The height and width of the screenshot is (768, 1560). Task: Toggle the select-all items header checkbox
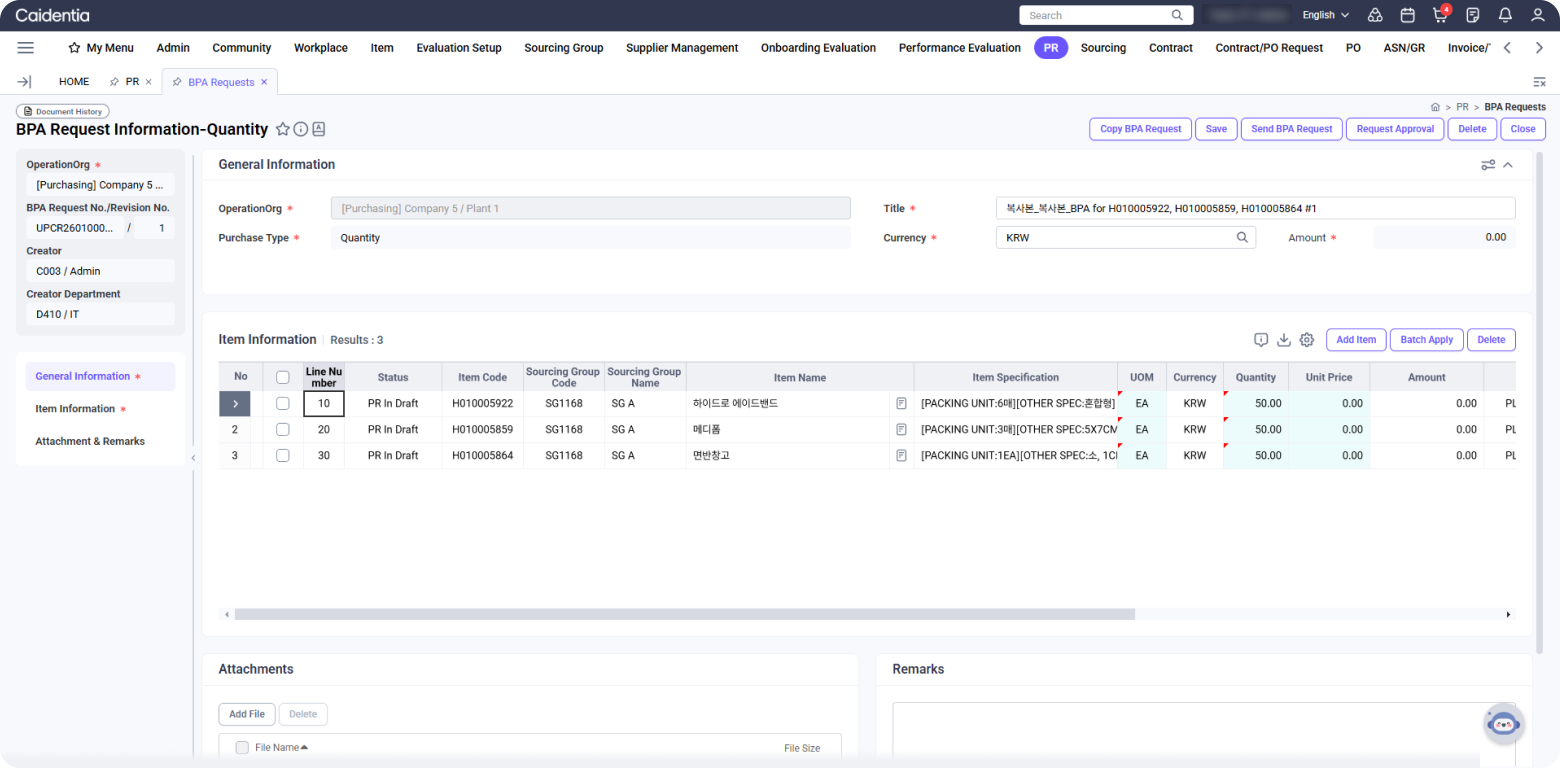coord(283,377)
